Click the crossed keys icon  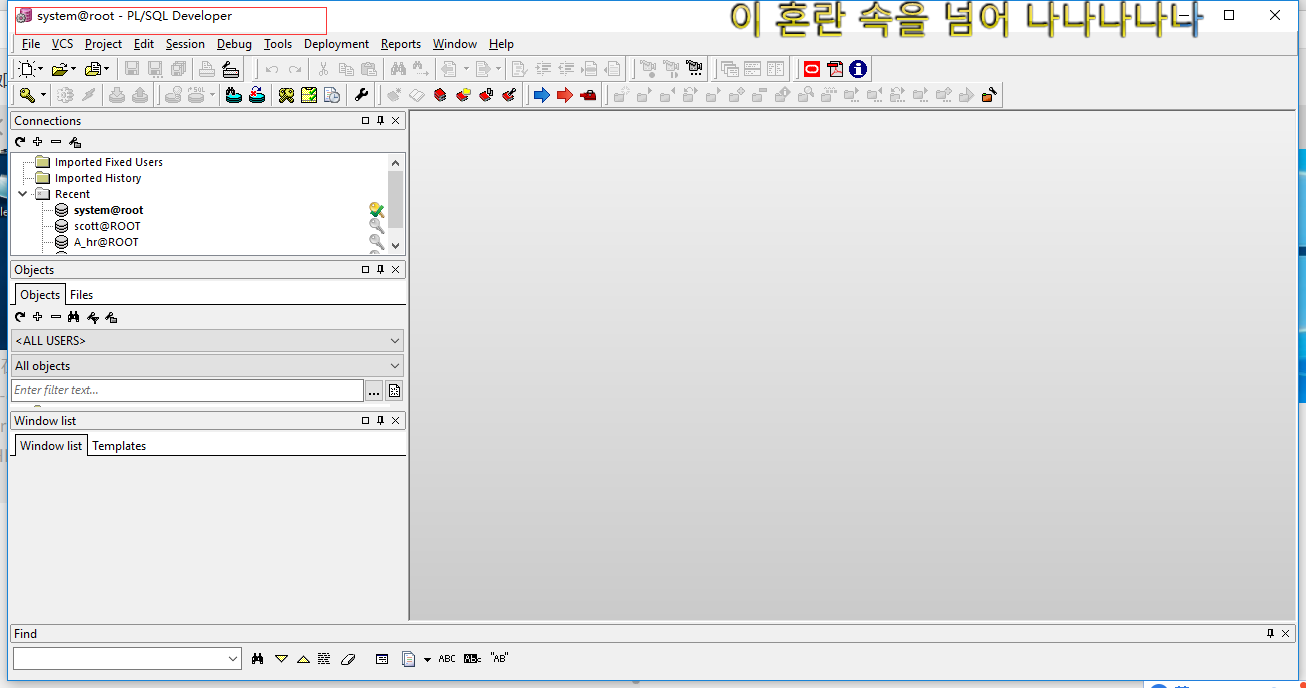[286, 95]
